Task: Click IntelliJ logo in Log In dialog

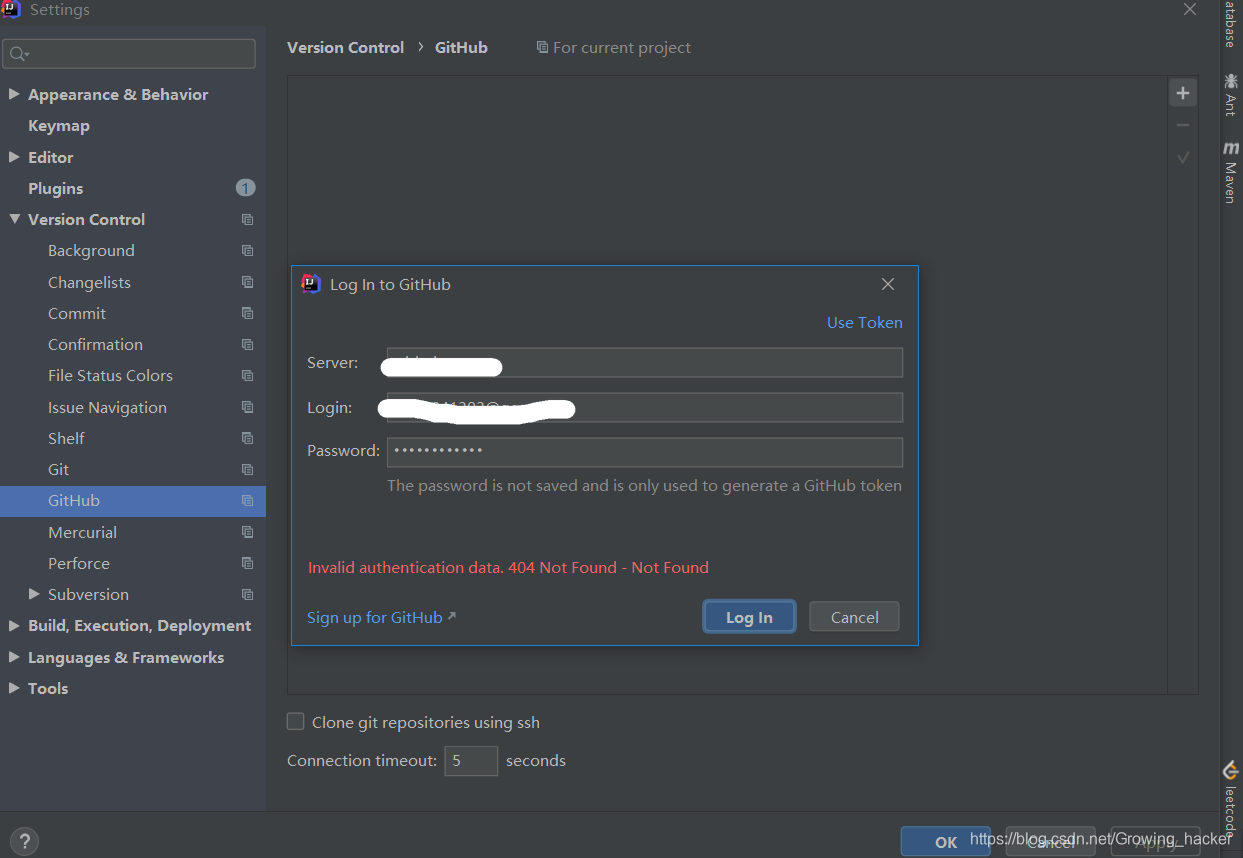Action: (x=311, y=284)
